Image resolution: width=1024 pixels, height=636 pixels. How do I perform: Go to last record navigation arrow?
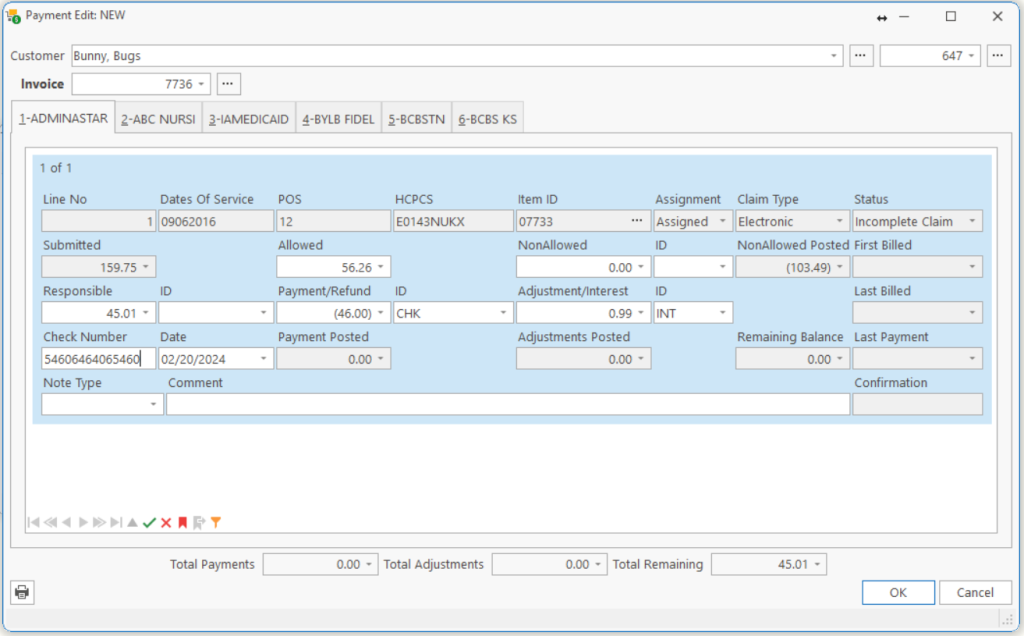(x=116, y=522)
